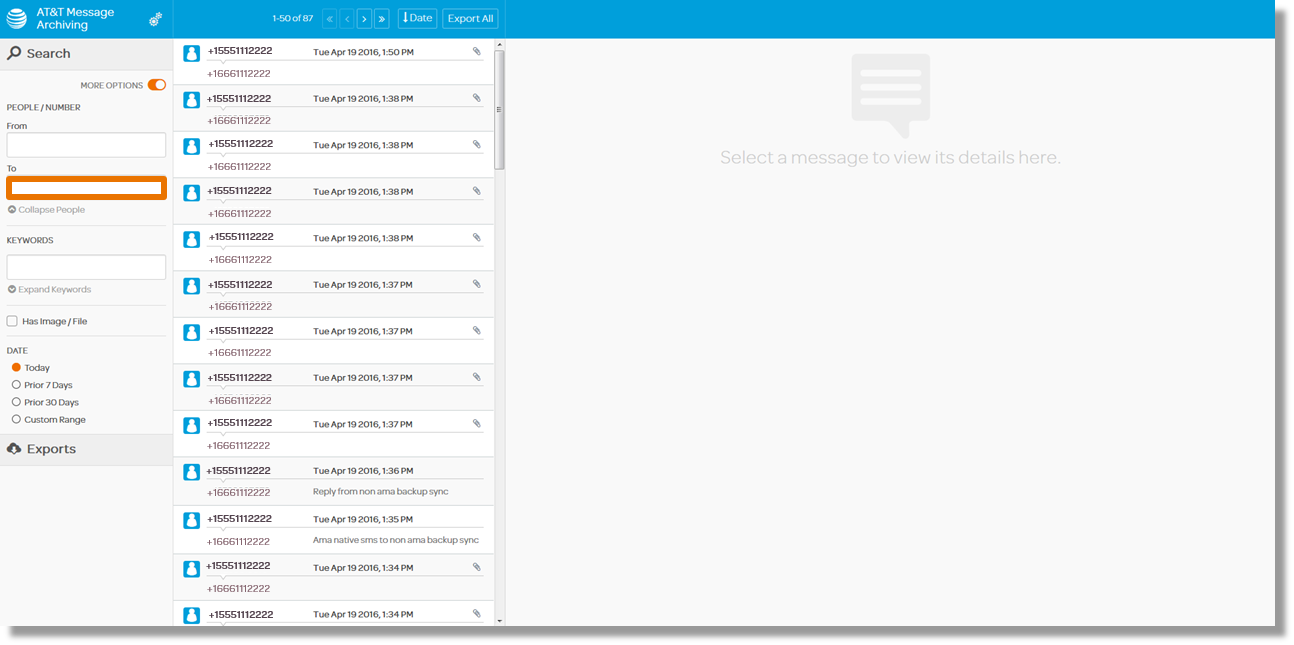Click the list scrollbar down arrow
This screenshot has height=645, width=1294.
click(x=500, y=621)
